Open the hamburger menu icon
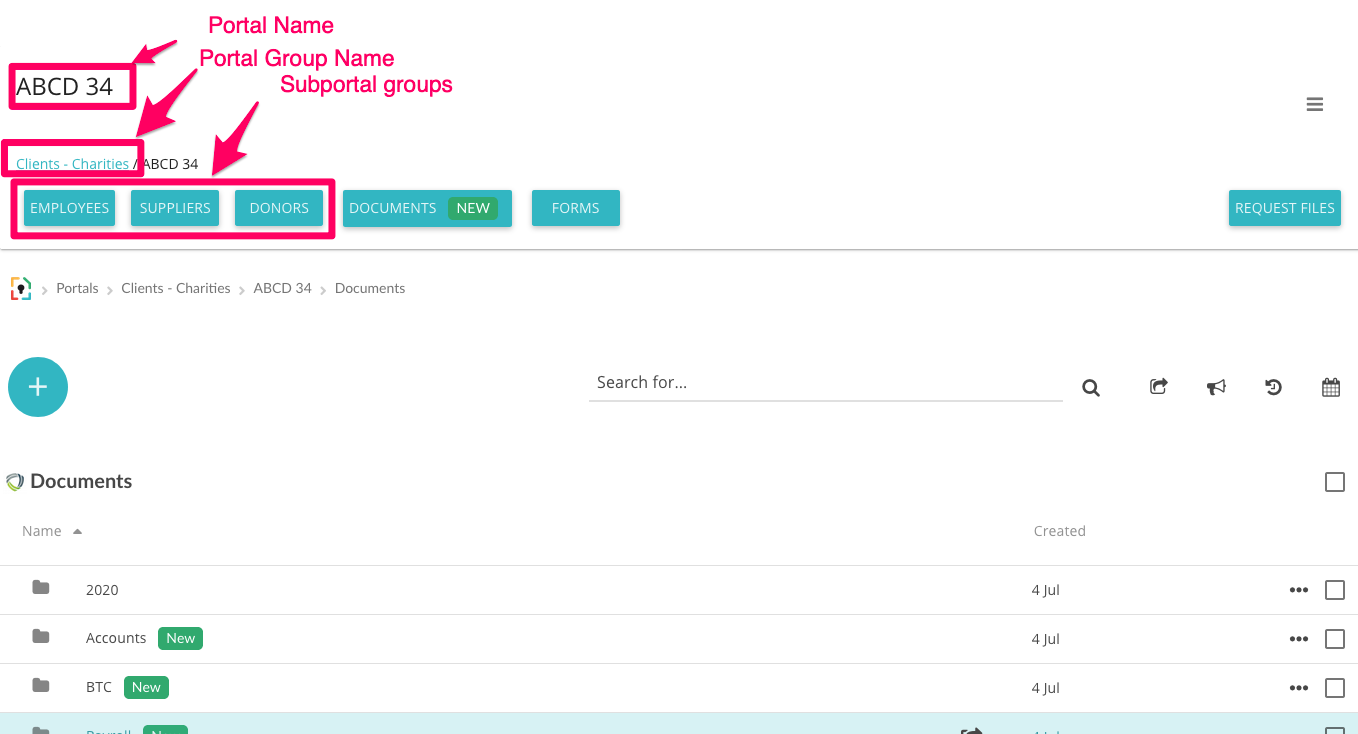This screenshot has width=1358, height=734. pos(1315,104)
